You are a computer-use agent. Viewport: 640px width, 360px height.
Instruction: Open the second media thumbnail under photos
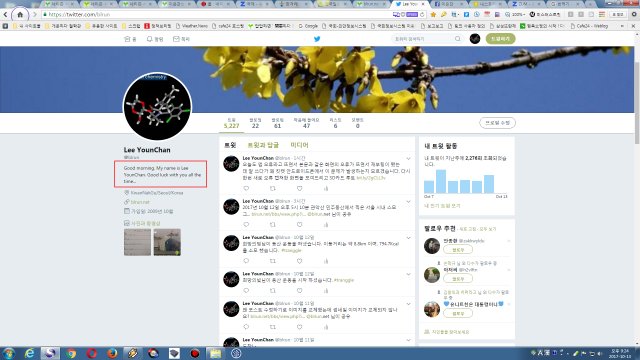click(167, 242)
